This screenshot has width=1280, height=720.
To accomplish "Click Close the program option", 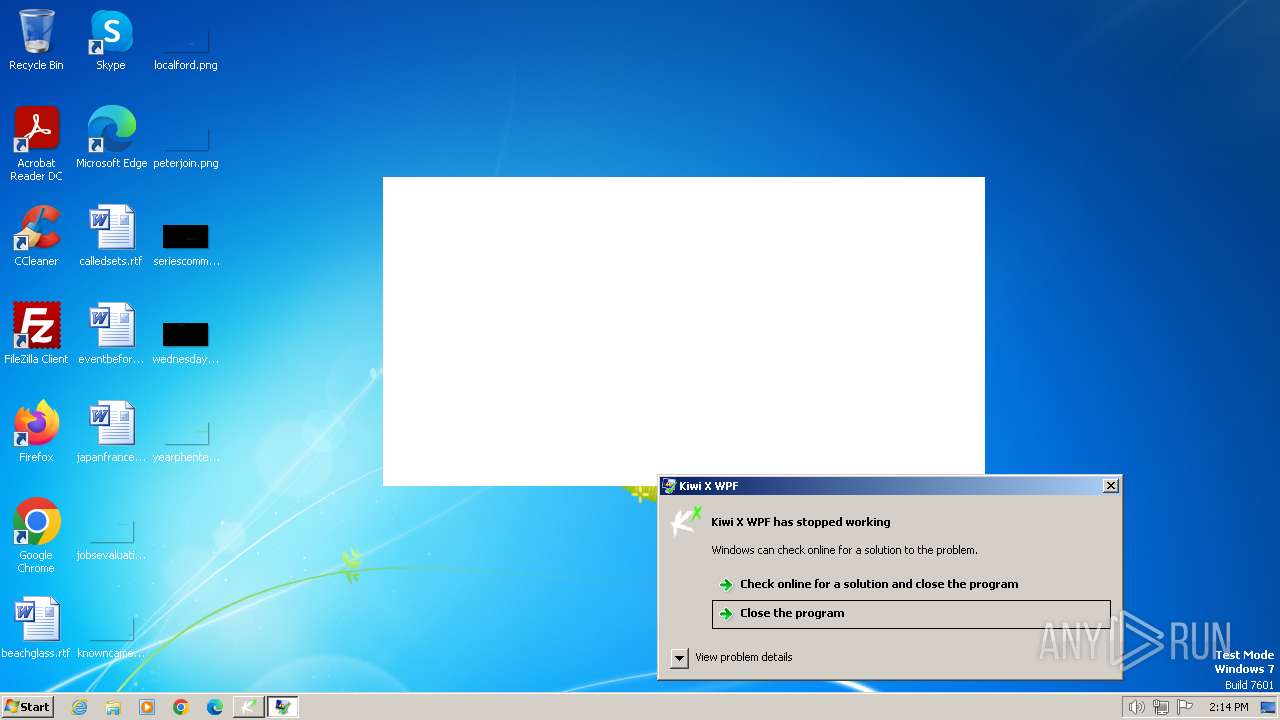I will click(x=911, y=613).
